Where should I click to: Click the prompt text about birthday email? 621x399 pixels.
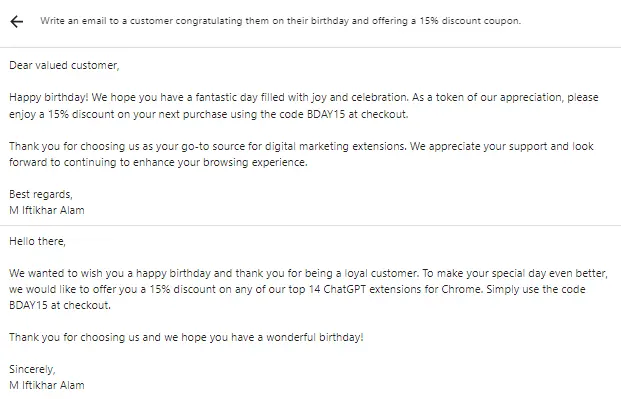point(280,21)
